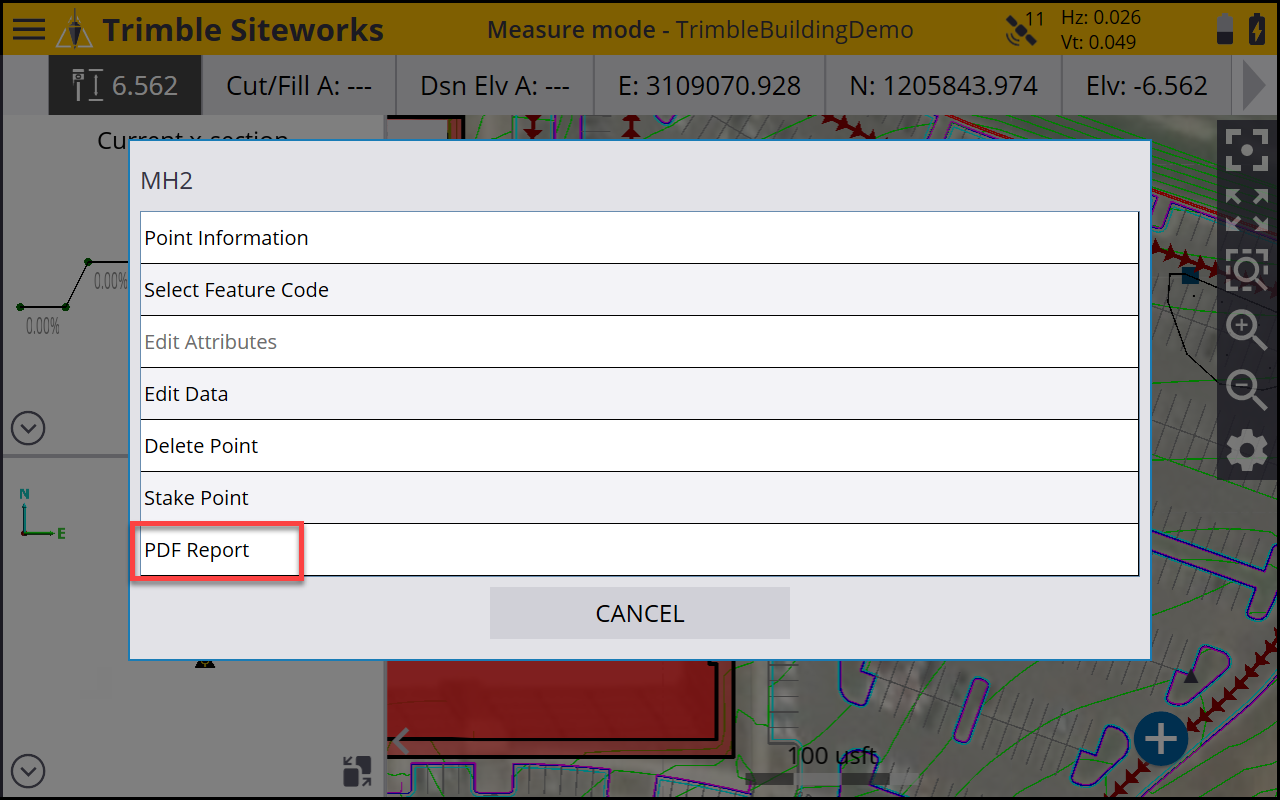Collapse the side panel left arrow

(x=401, y=741)
